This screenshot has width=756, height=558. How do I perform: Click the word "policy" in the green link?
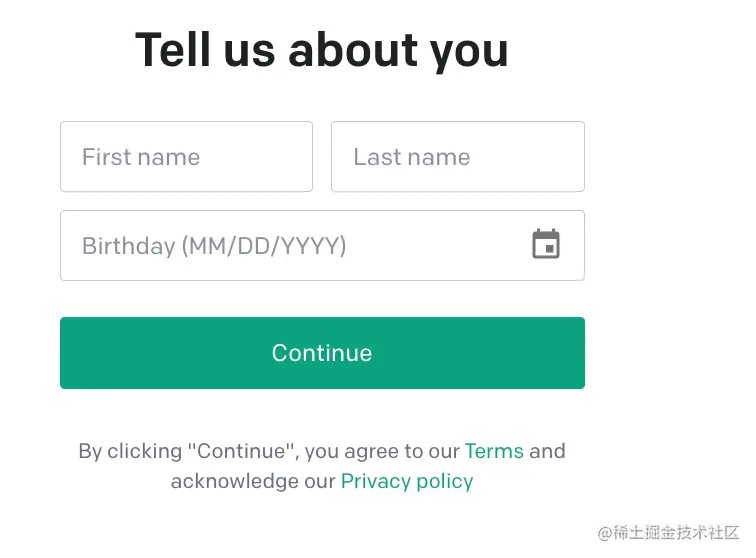[x=445, y=481]
